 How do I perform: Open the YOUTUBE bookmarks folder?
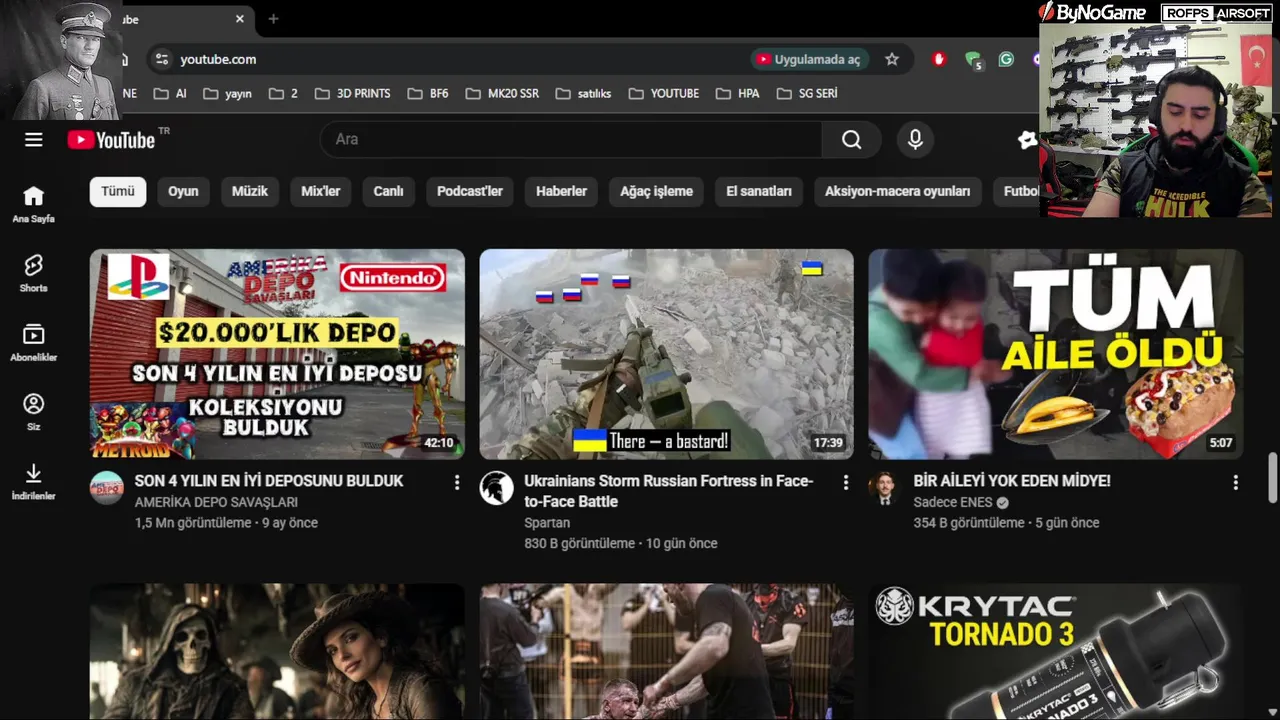click(x=664, y=93)
